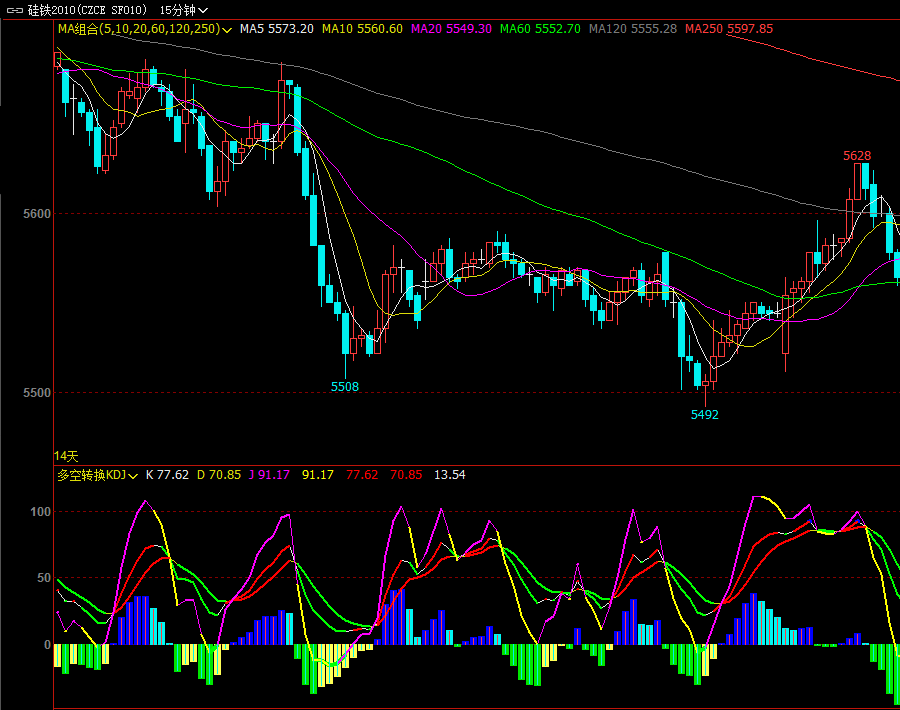The width and height of the screenshot is (900, 710).
Task: Click the 0 level on the KDJ axis
Action: point(47,645)
